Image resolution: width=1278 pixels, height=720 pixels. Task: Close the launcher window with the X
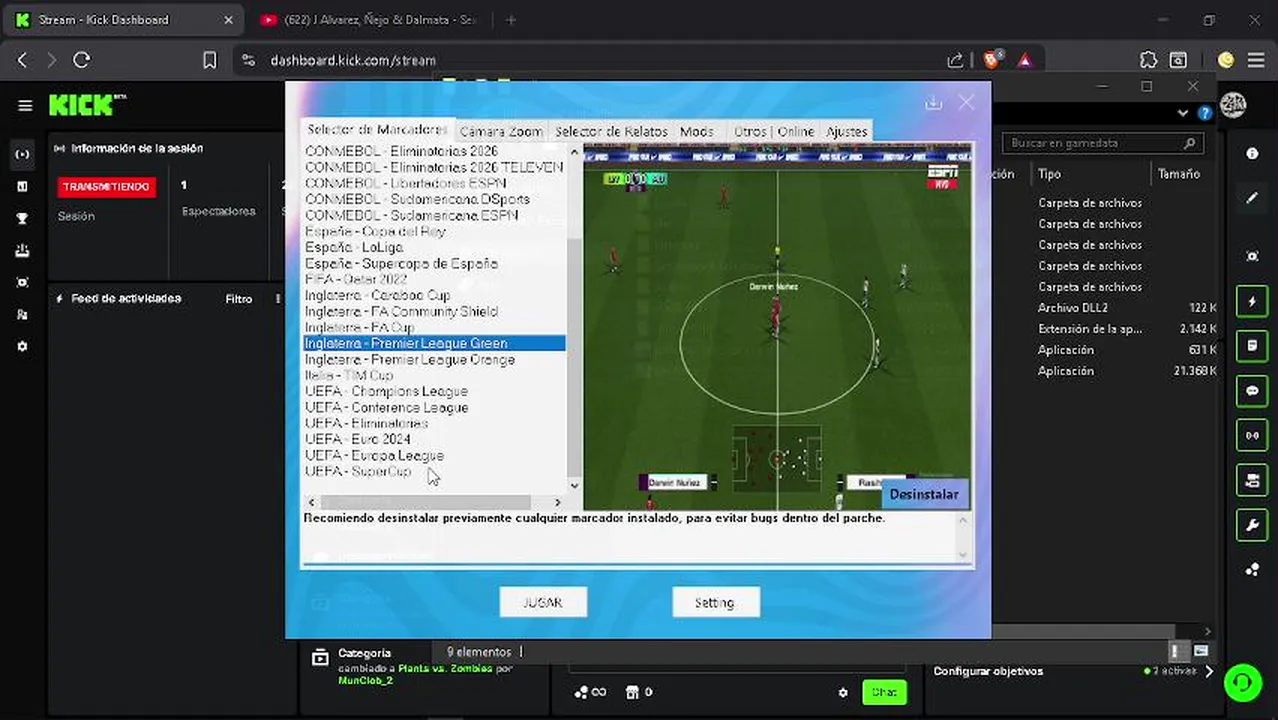click(966, 102)
